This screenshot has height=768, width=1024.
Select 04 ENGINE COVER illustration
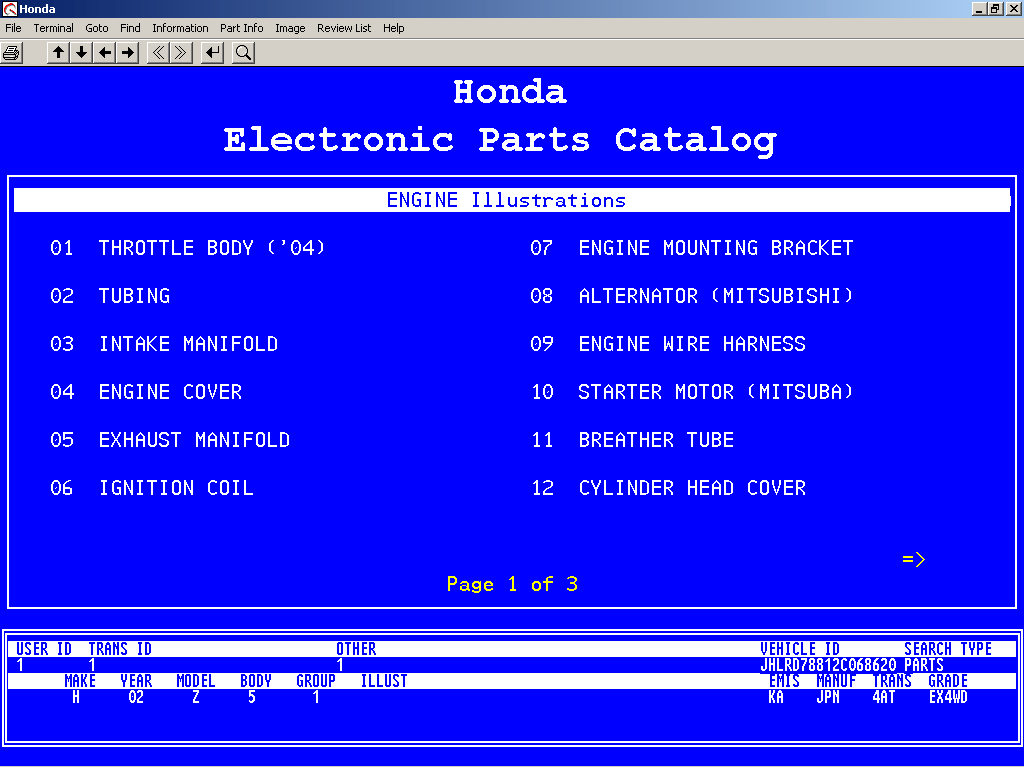coord(146,392)
